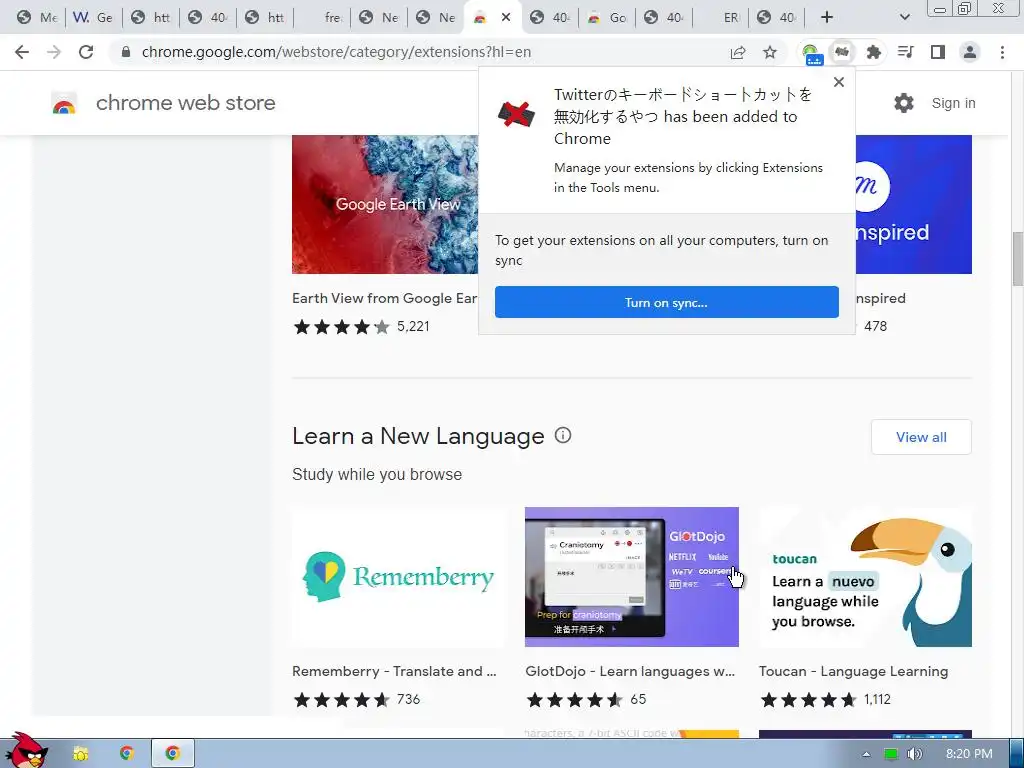Click the chrome web store logo
This screenshot has width=1024, height=768.
coord(64,103)
